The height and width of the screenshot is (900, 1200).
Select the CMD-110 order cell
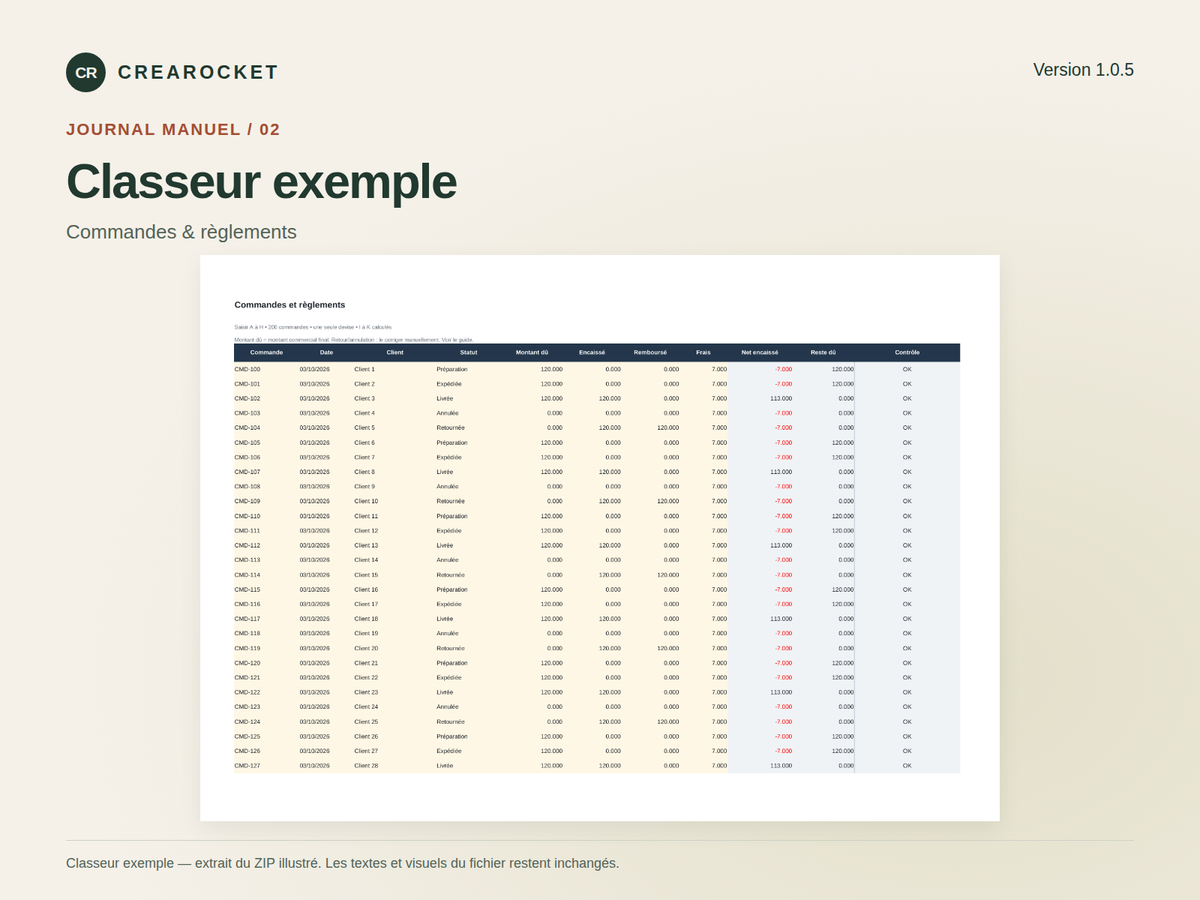point(247,516)
